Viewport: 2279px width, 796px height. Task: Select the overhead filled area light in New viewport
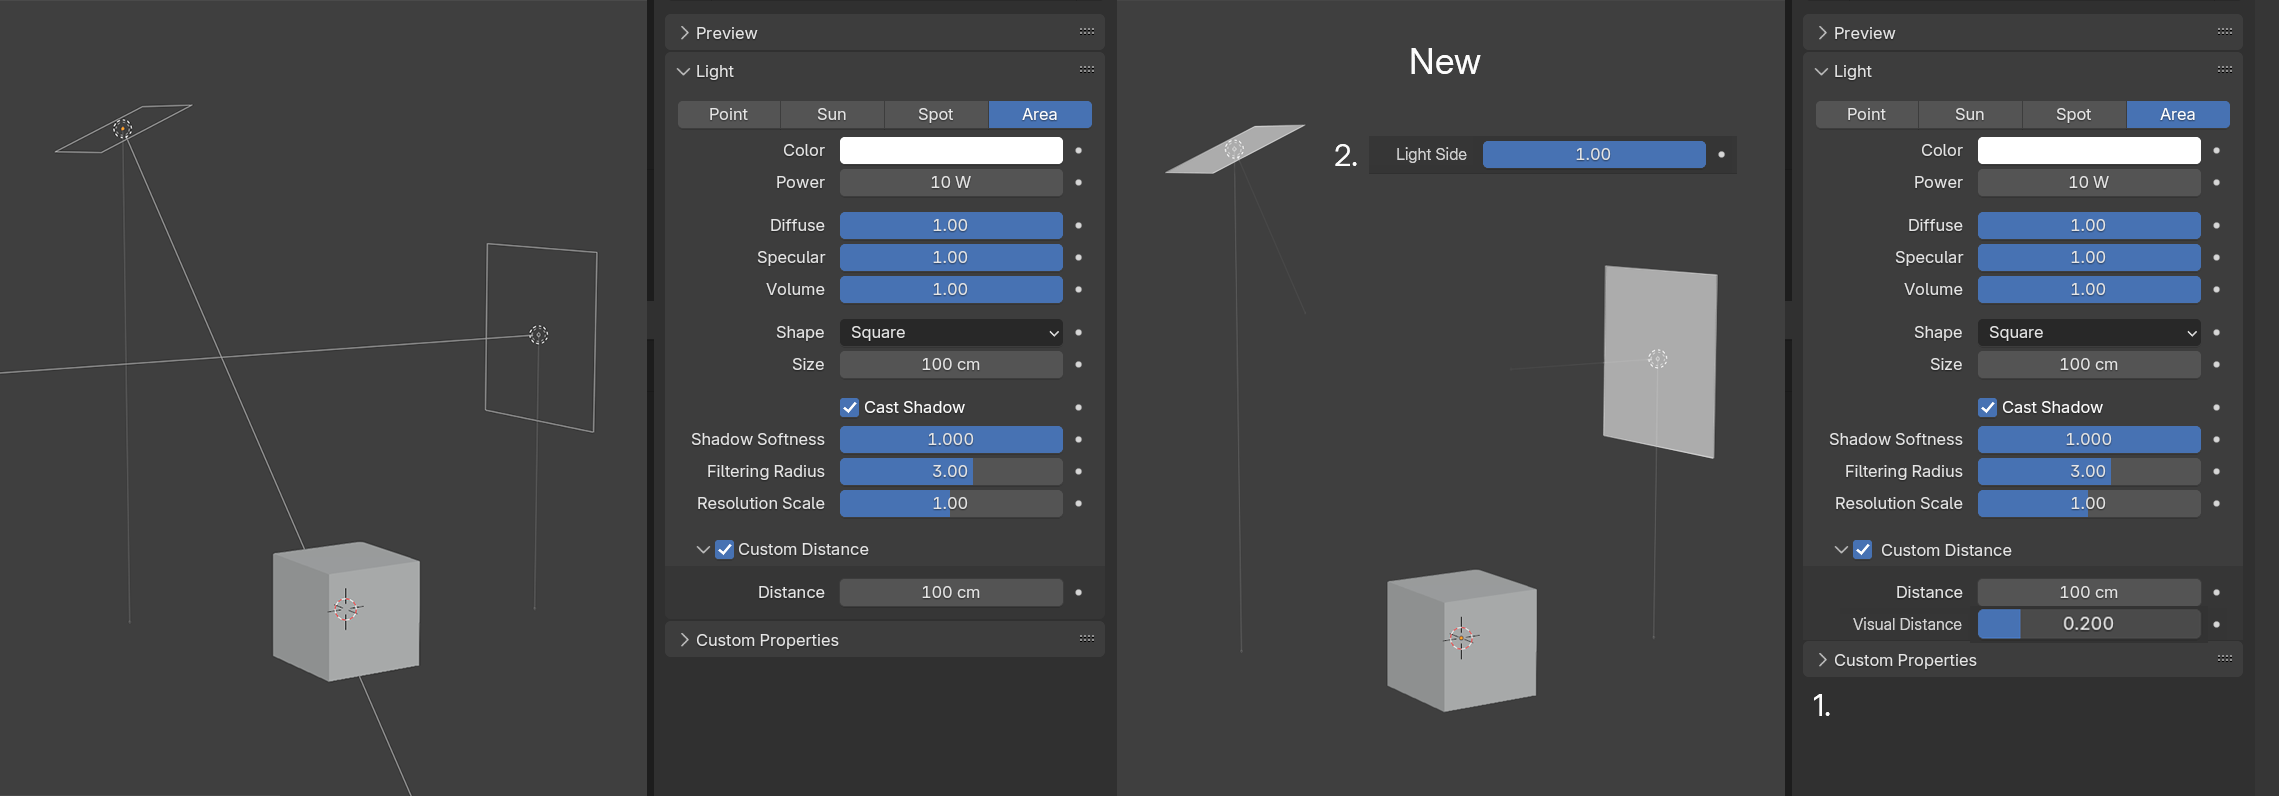click(1235, 149)
